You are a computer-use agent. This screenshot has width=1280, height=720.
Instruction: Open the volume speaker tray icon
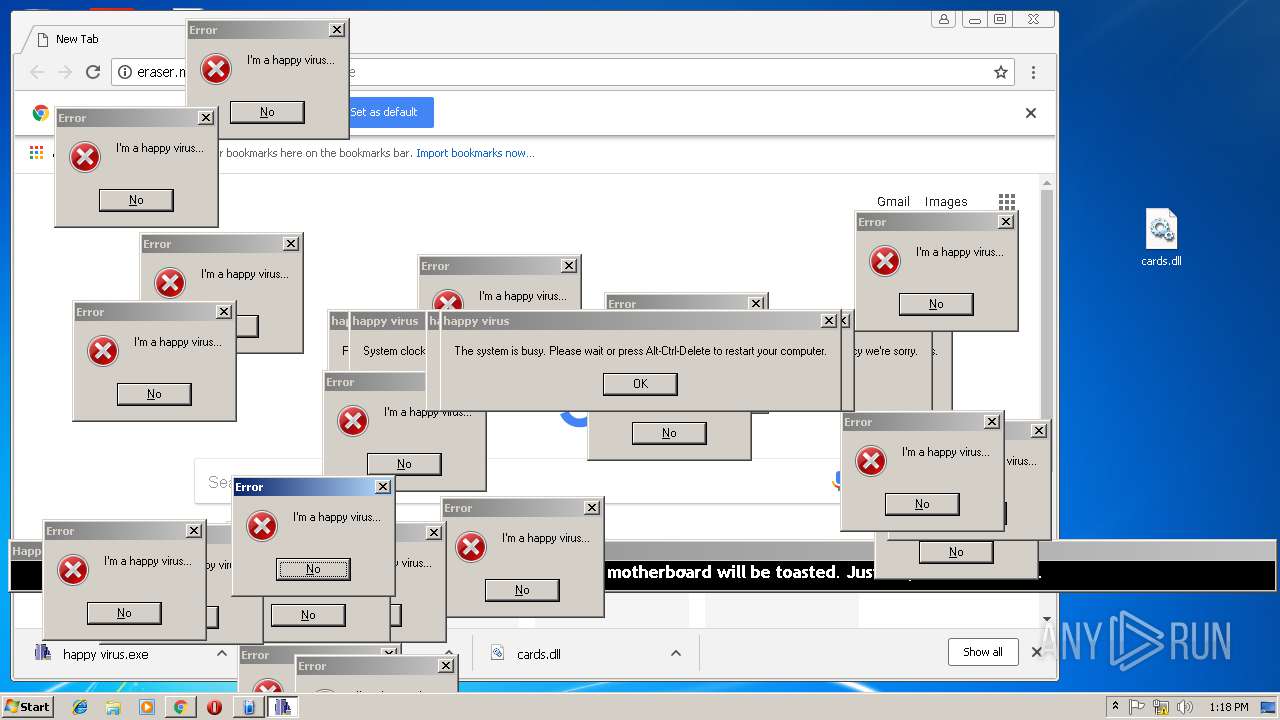click(x=1185, y=707)
